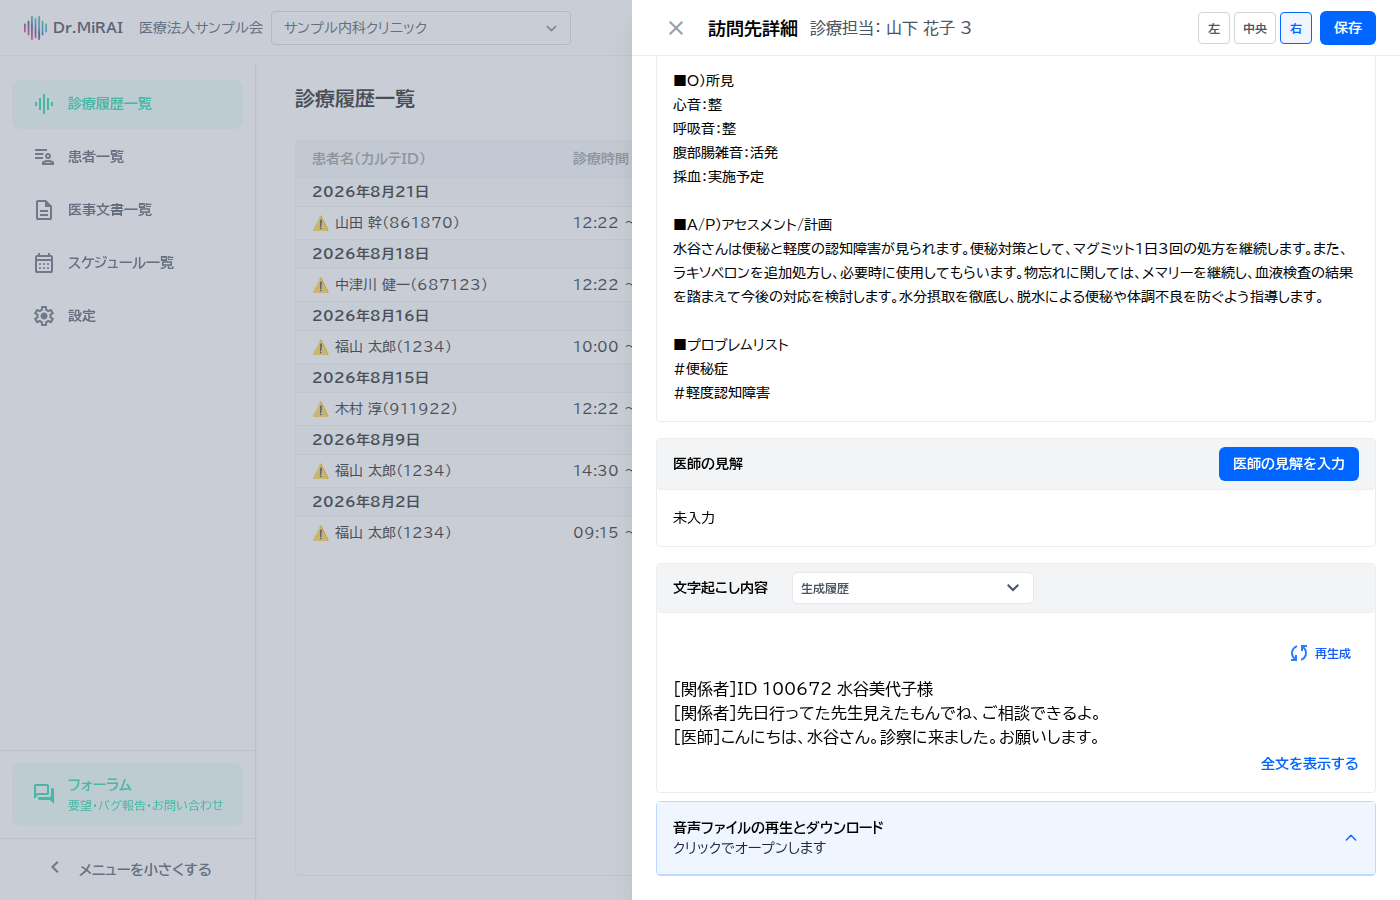
Task: Set panel position to 中央
Action: 1255,28
